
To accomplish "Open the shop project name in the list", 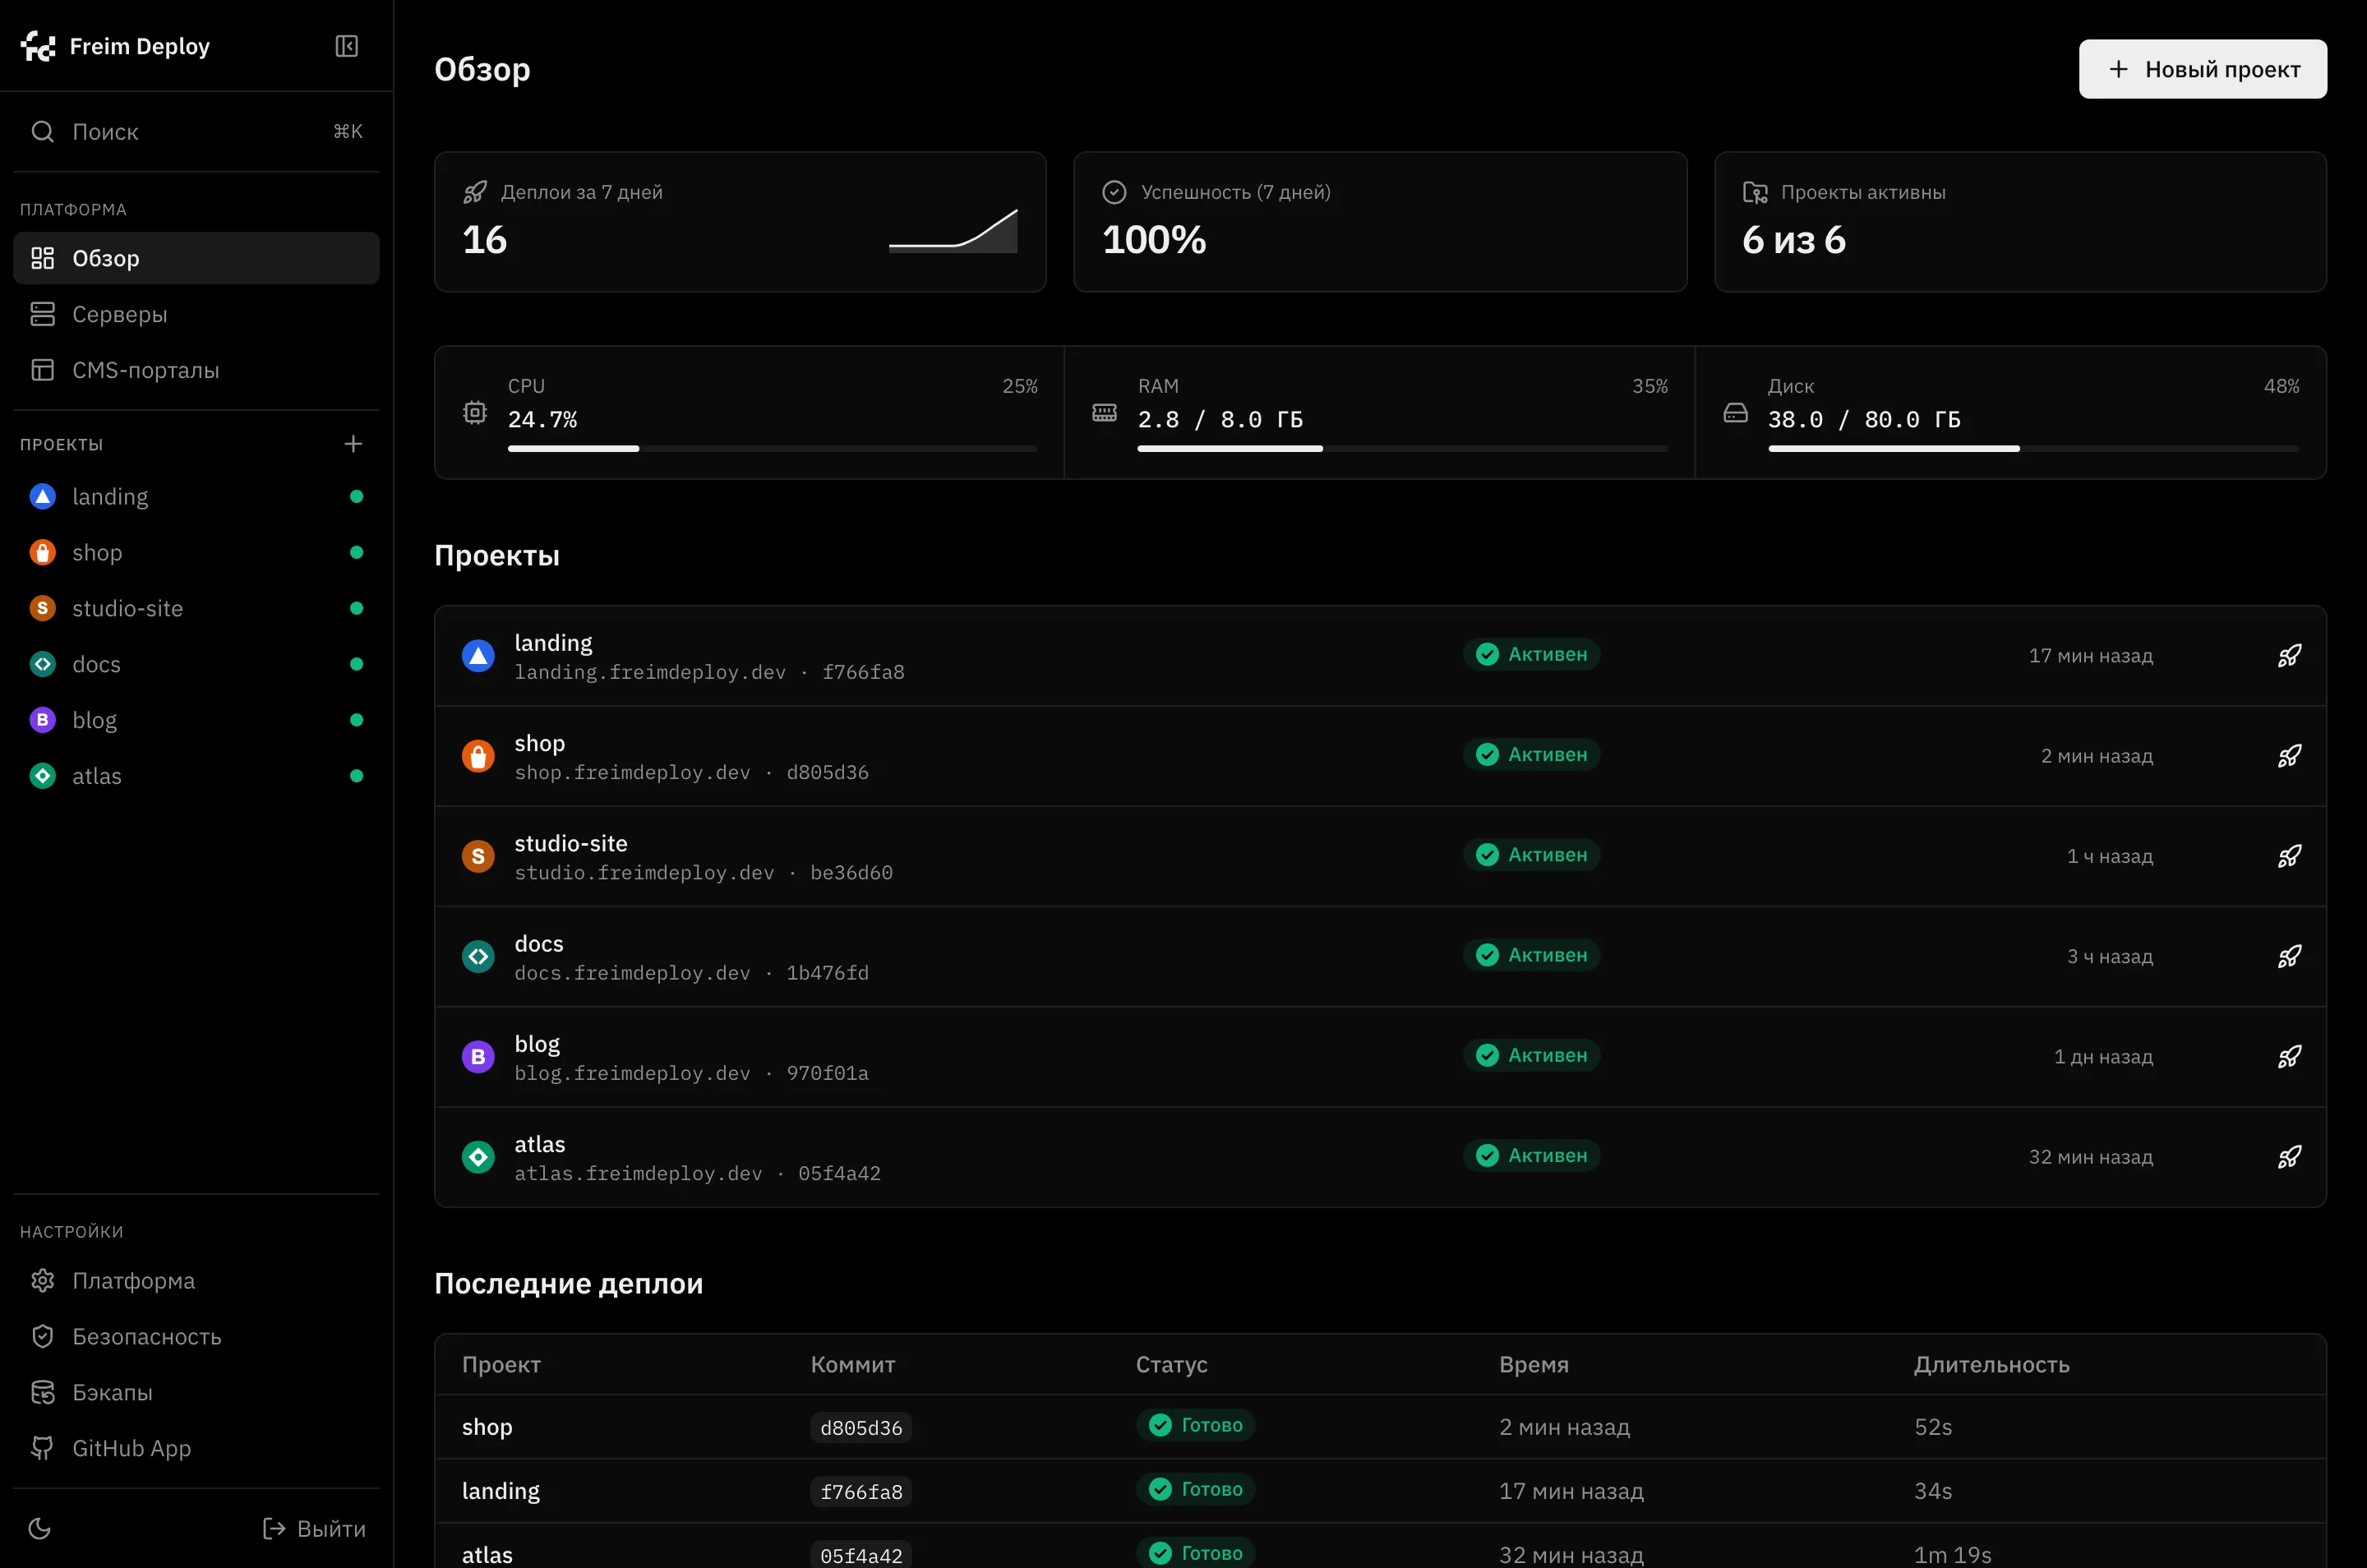I will pos(540,743).
